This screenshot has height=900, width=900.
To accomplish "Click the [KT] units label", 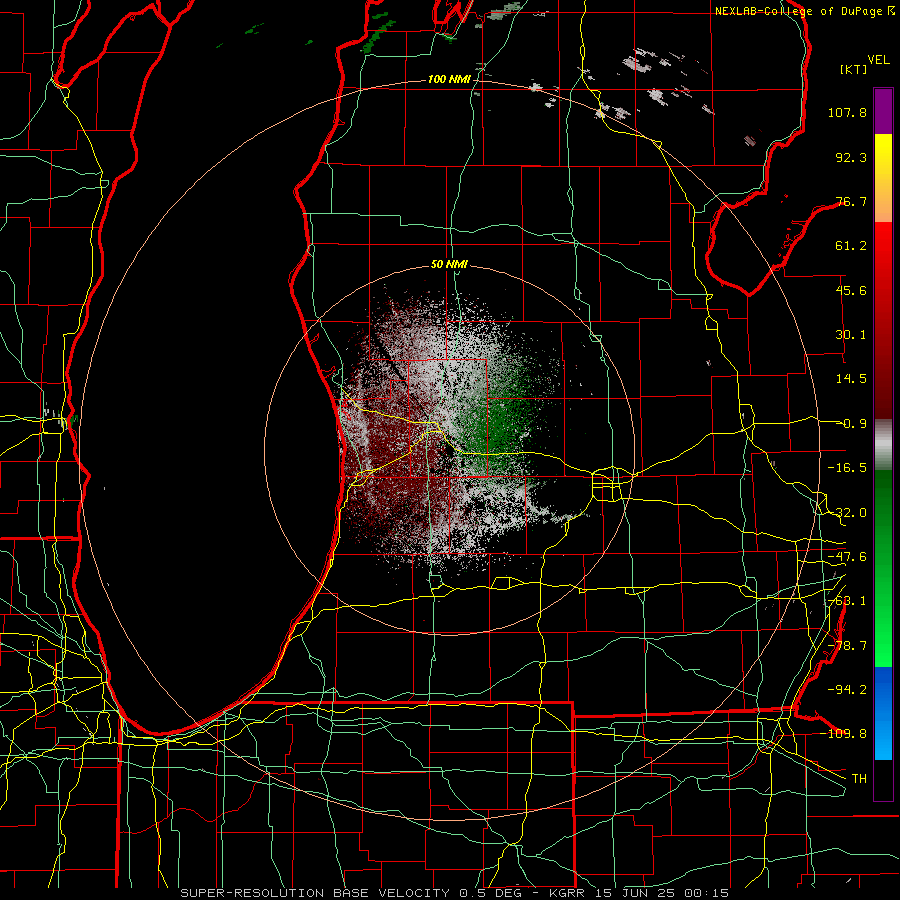I will [x=854, y=69].
